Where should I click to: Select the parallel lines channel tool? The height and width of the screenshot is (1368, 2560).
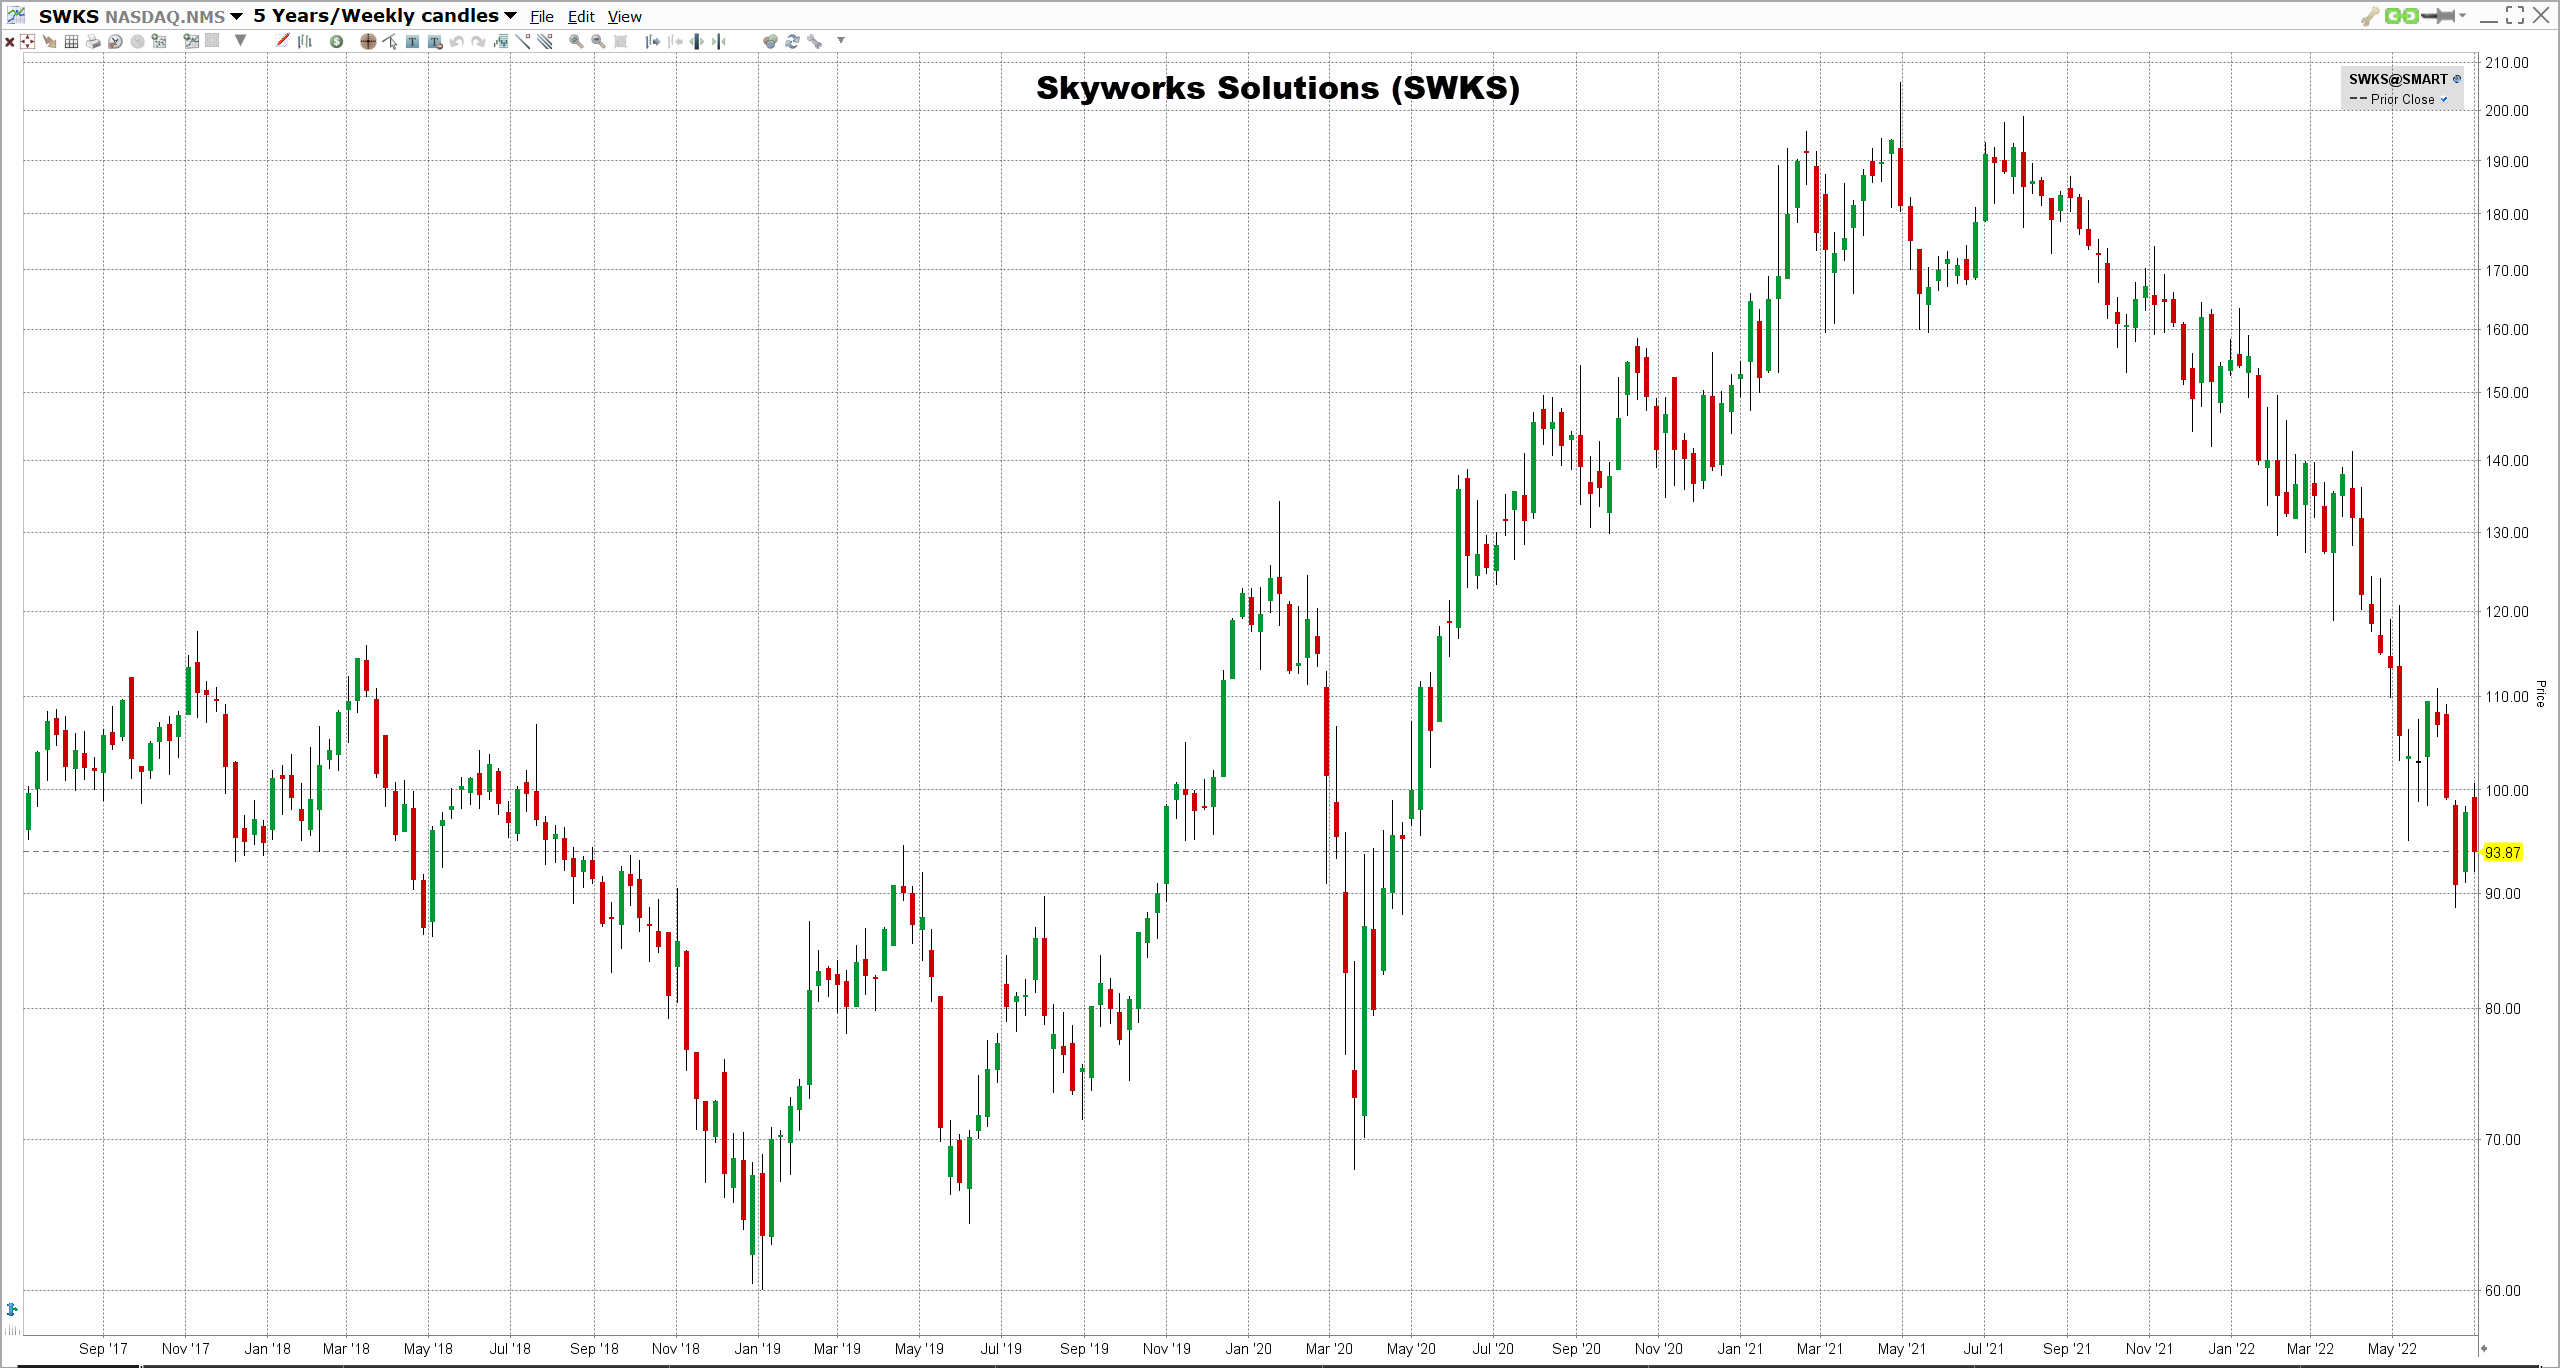click(544, 41)
